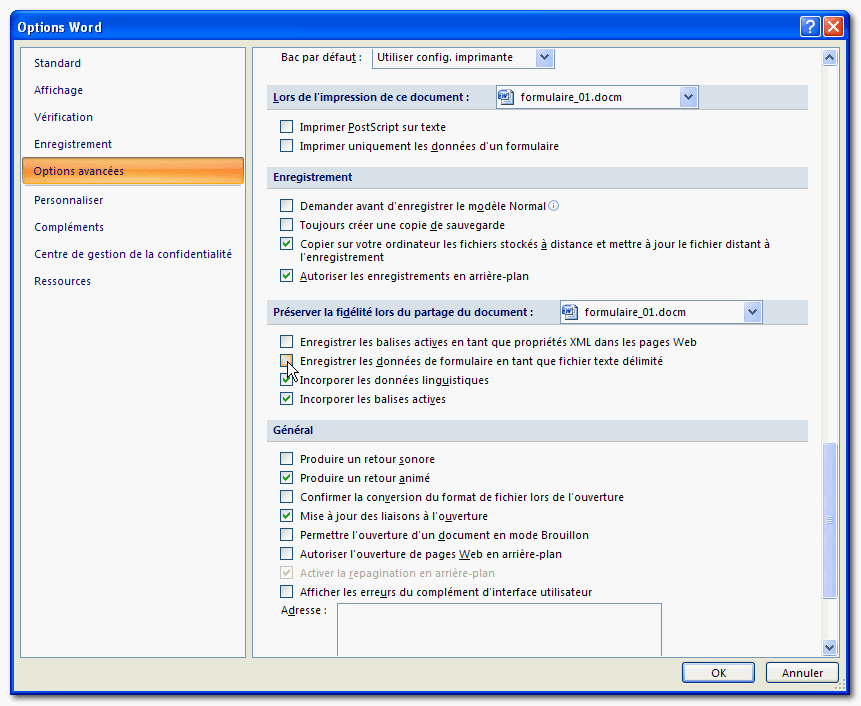Click the vertical scrollbar thumb

point(829,520)
